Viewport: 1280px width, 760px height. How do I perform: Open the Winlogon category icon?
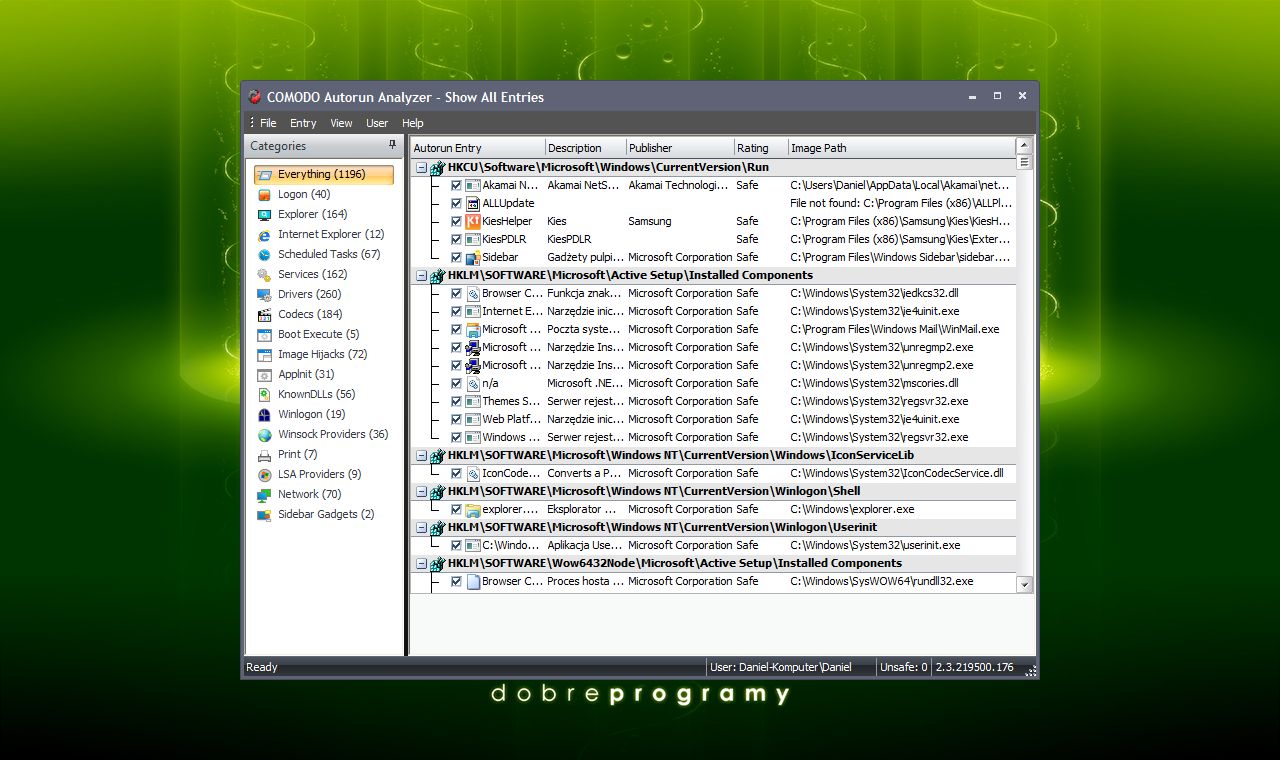(x=264, y=415)
